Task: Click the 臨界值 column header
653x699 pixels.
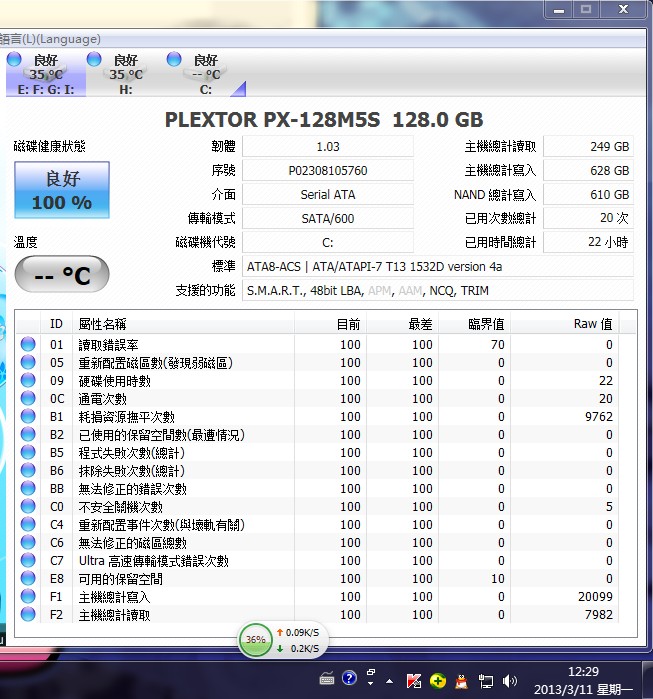Action: pyautogui.click(x=475, y=324)
